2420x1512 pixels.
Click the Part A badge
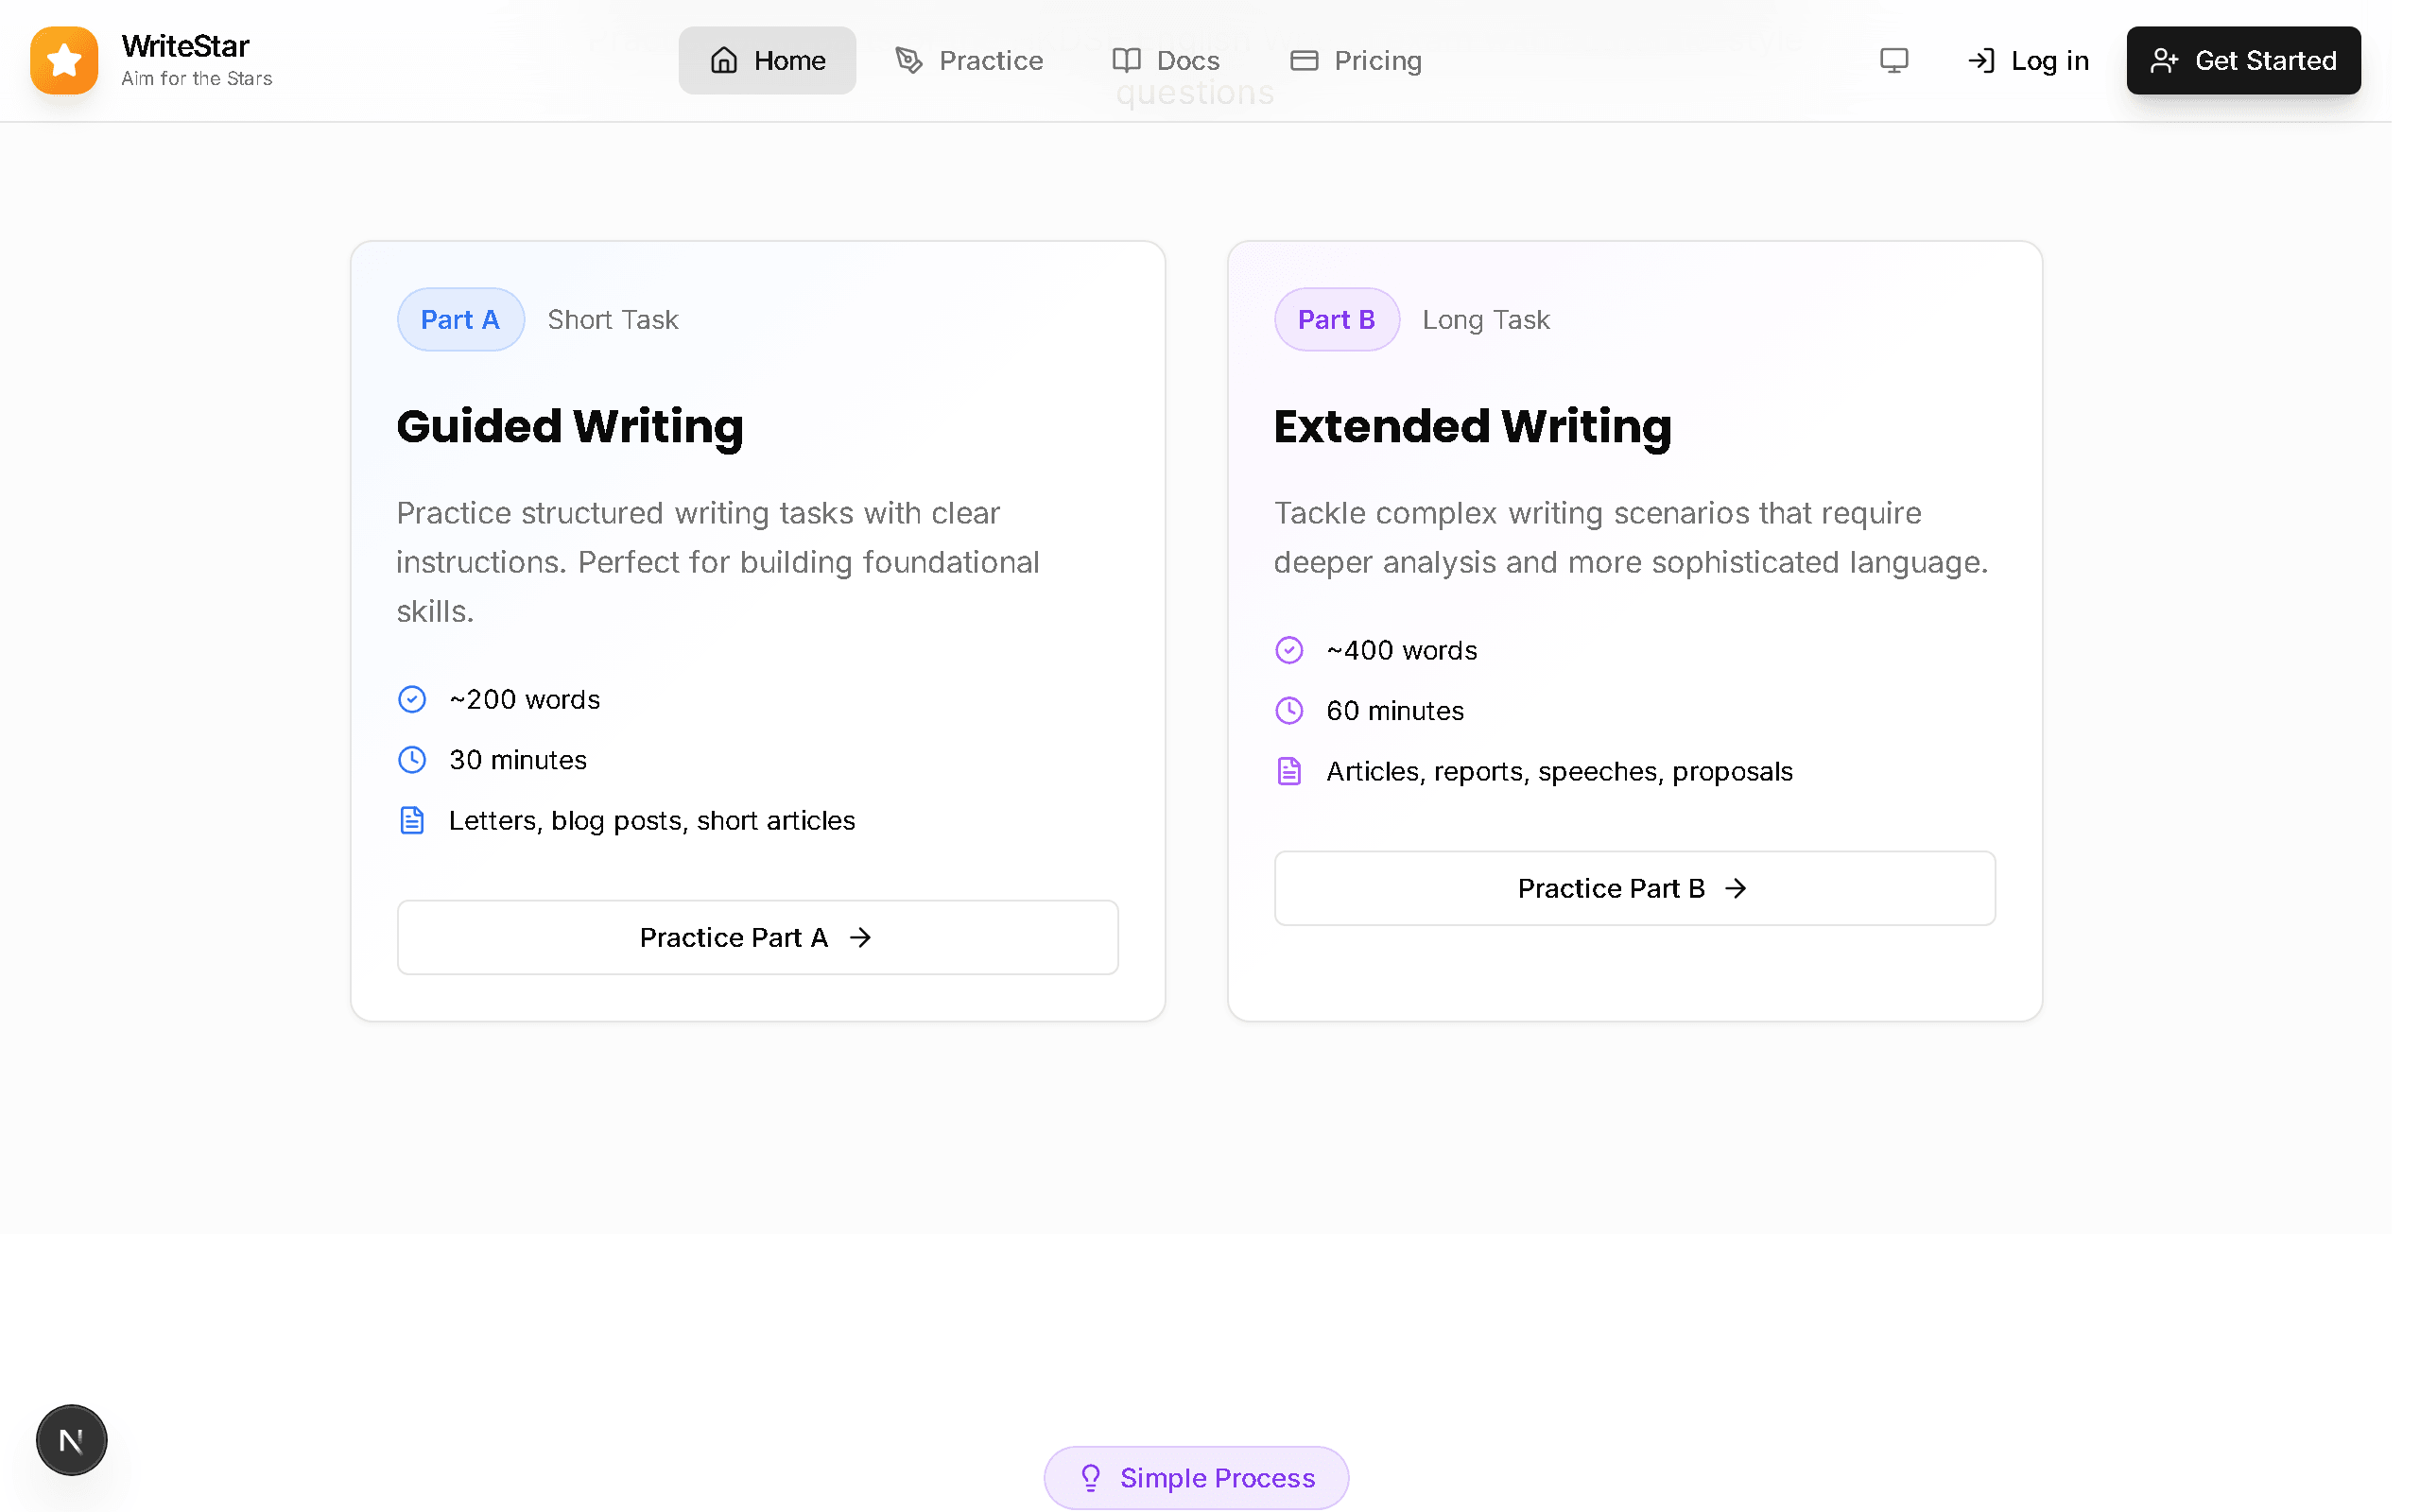tap(460, 319)
